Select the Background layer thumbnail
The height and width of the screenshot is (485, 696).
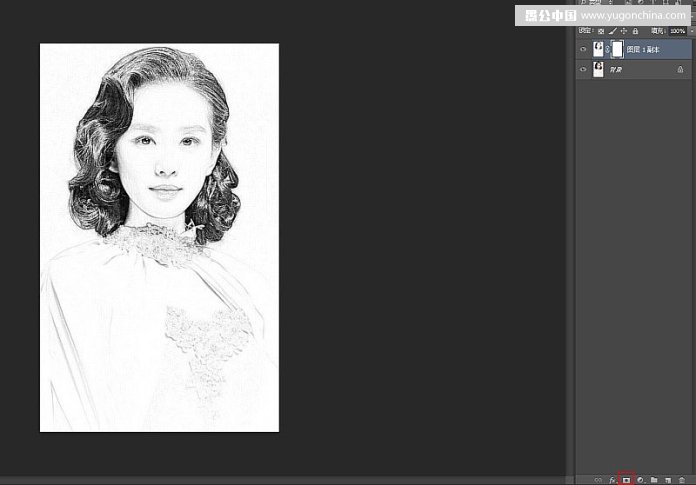[x=598, y=69]
